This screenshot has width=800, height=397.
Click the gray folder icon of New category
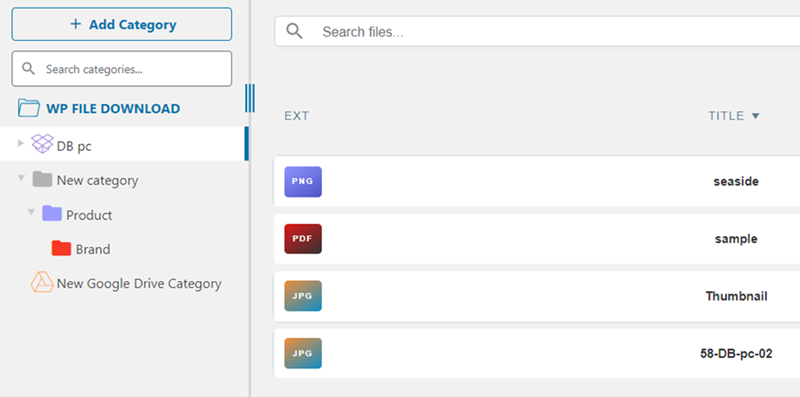pos(42,179)
